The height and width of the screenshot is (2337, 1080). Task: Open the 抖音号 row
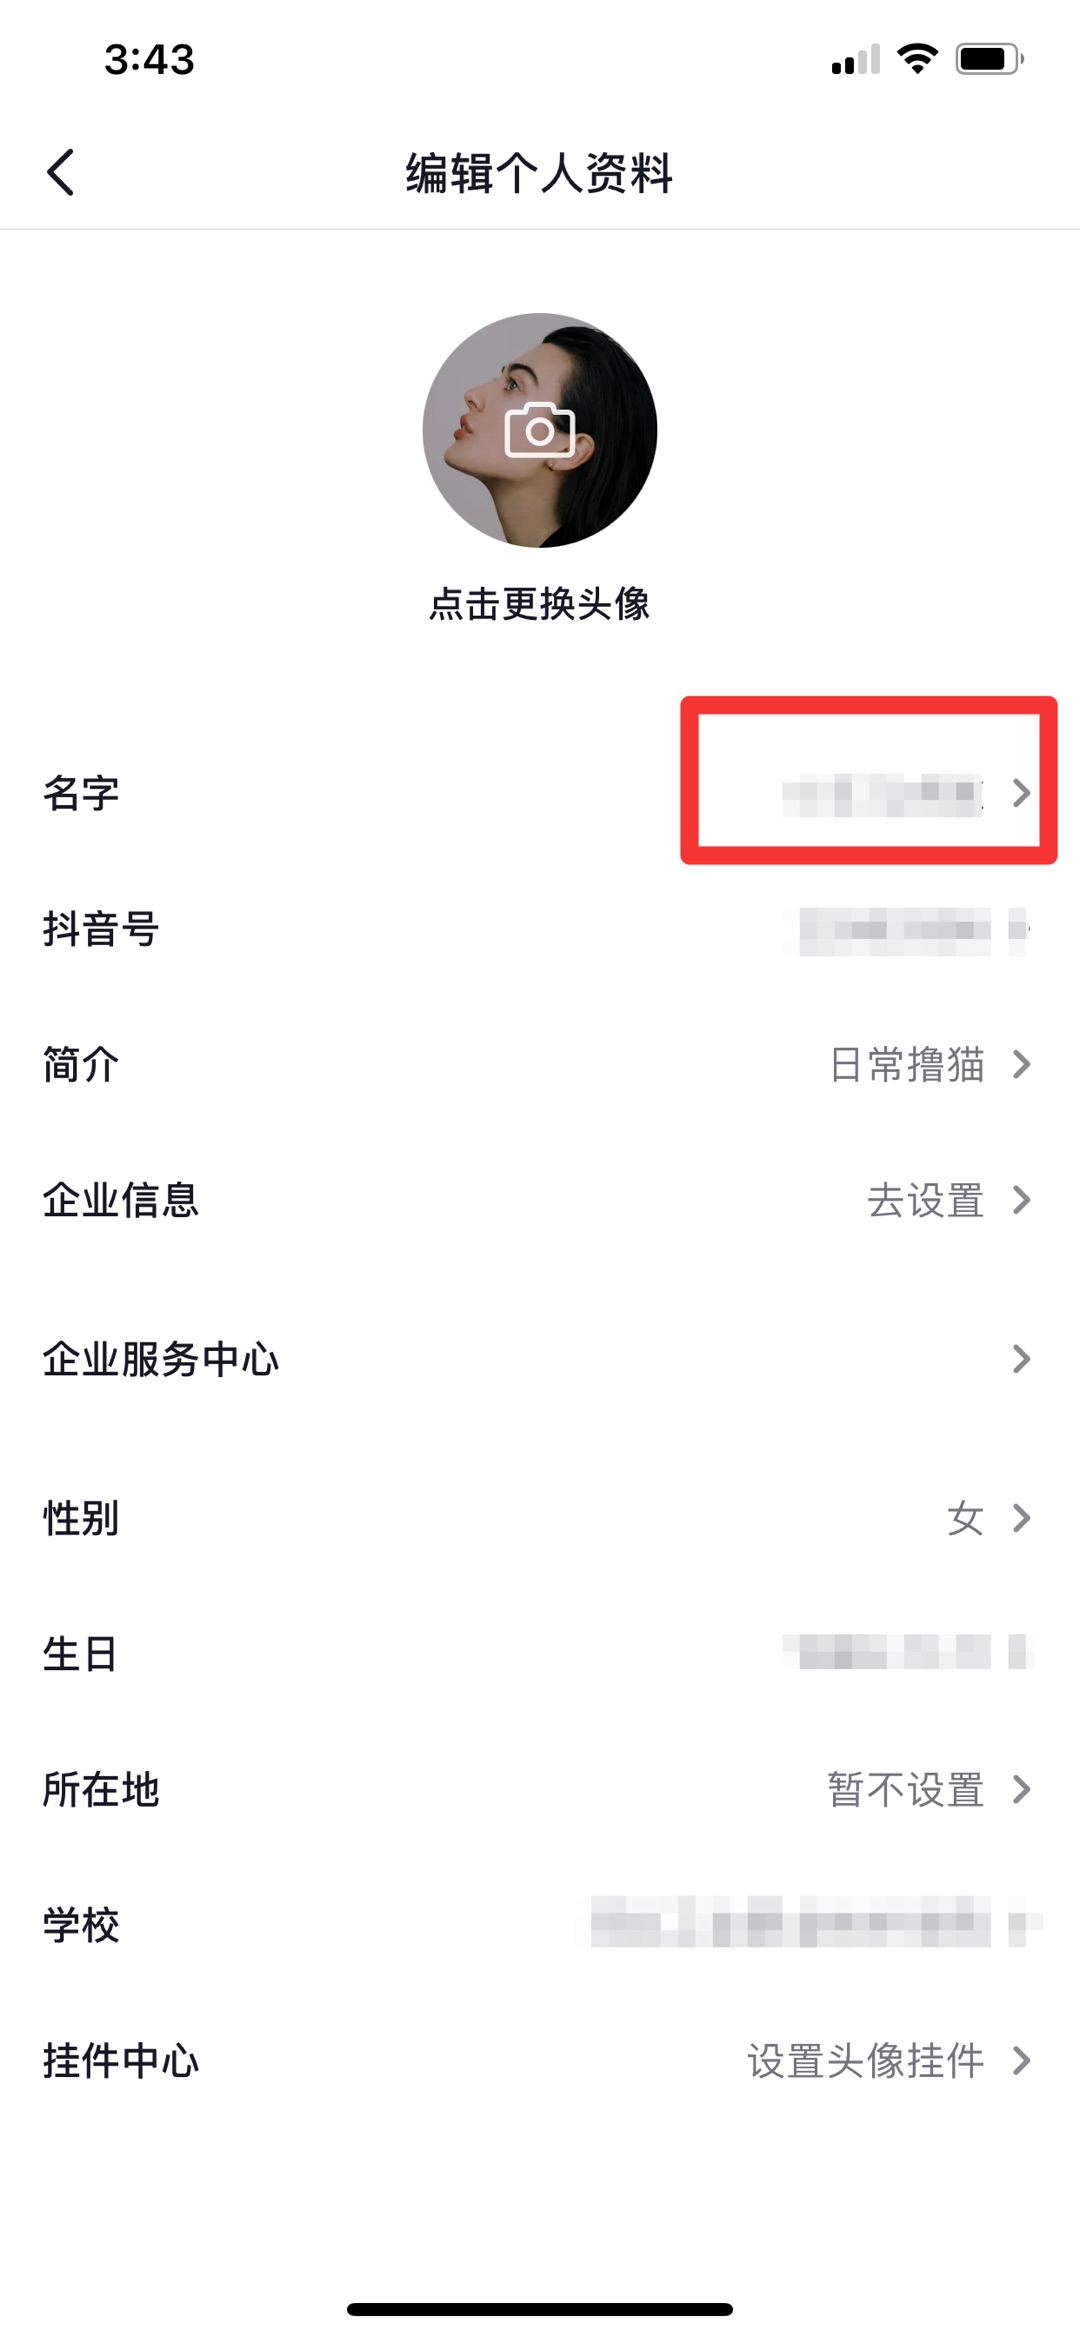pyautogui.click(x=540, y=929)
